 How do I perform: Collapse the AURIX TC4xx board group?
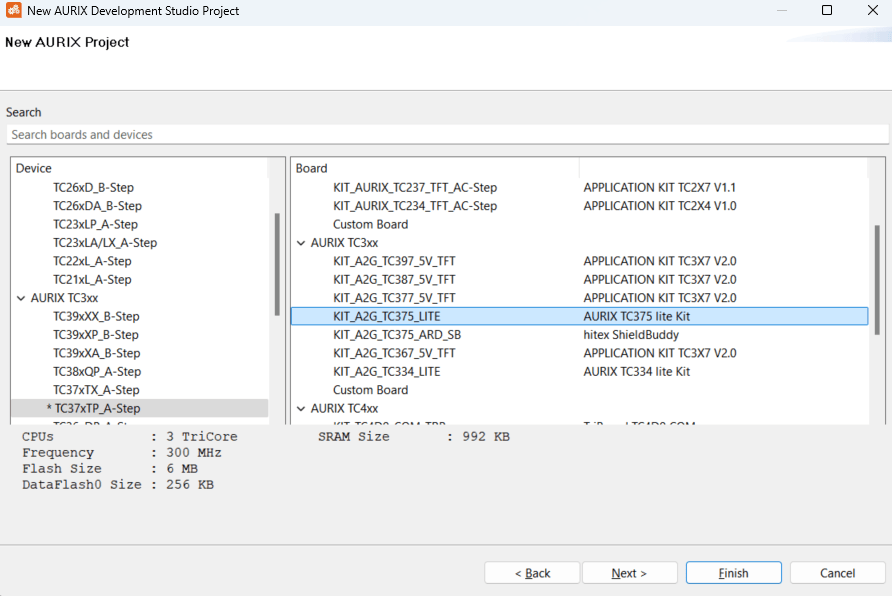point(301,408)
